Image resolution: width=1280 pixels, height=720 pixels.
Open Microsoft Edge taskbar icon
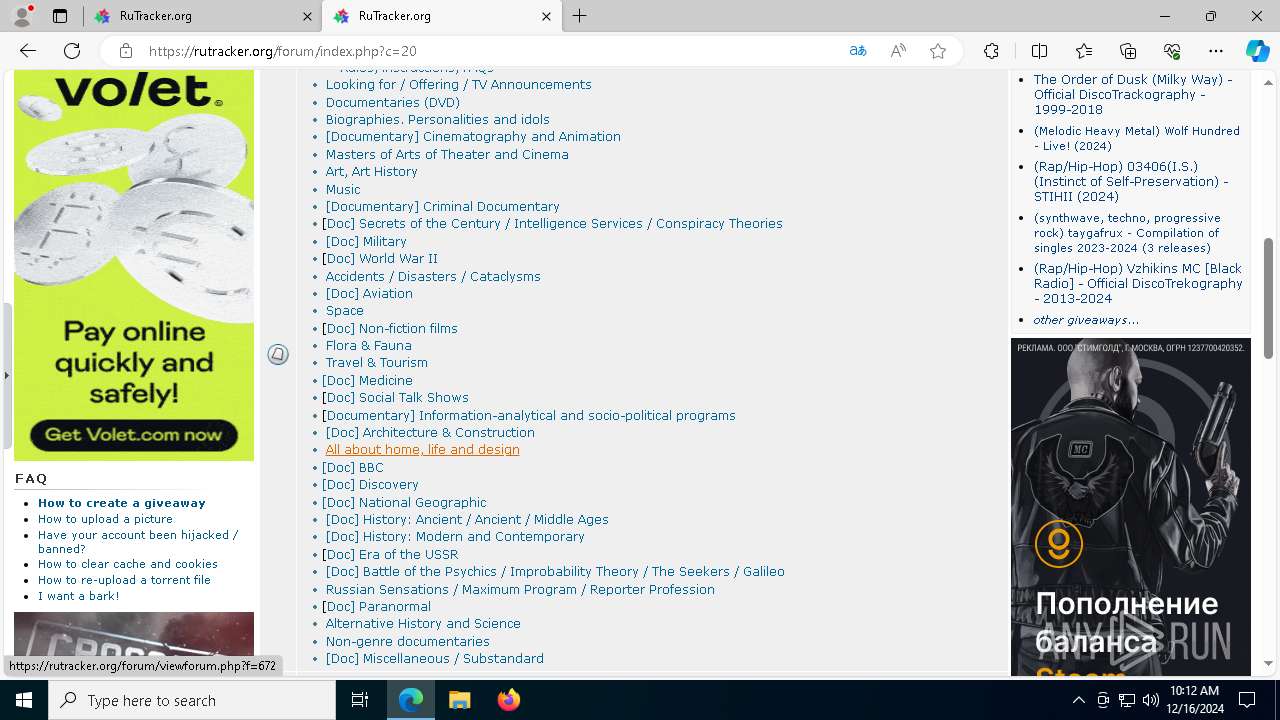pyautogui.click(x=411, y=700)
